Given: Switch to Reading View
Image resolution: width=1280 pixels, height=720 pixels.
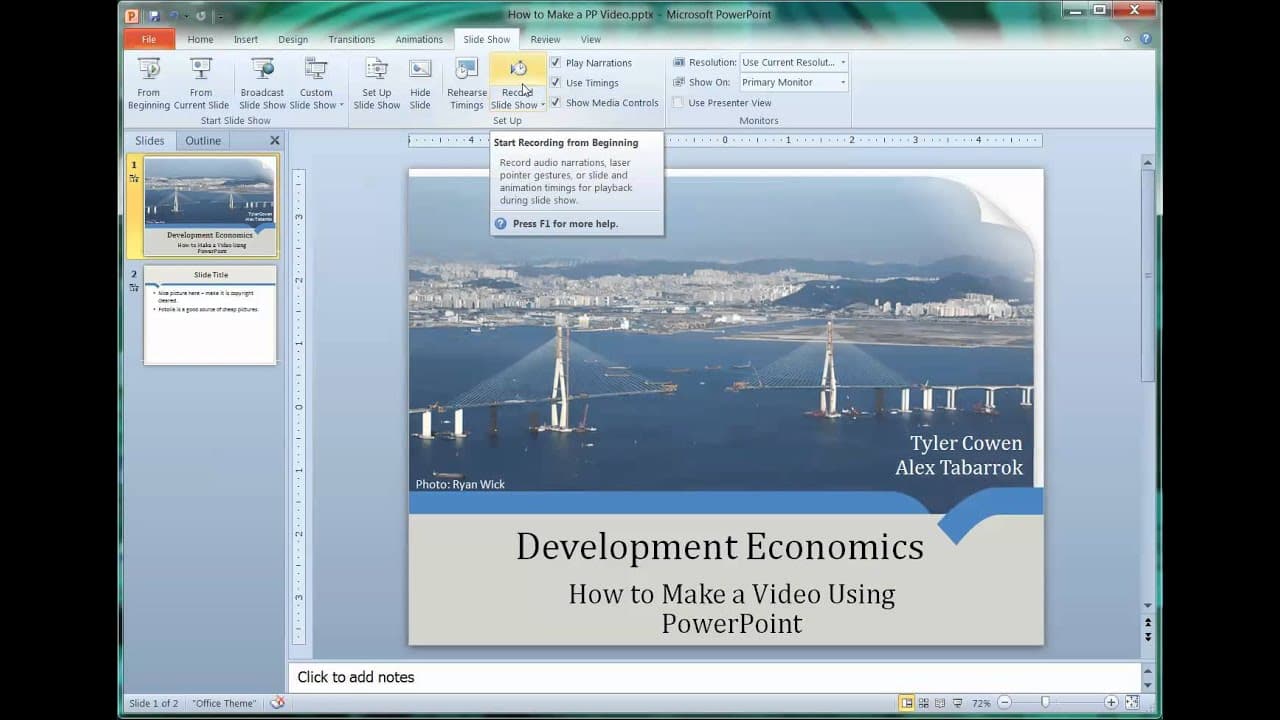Looking at the screenshot, I should pyautogui.click(x=941, y=703).
